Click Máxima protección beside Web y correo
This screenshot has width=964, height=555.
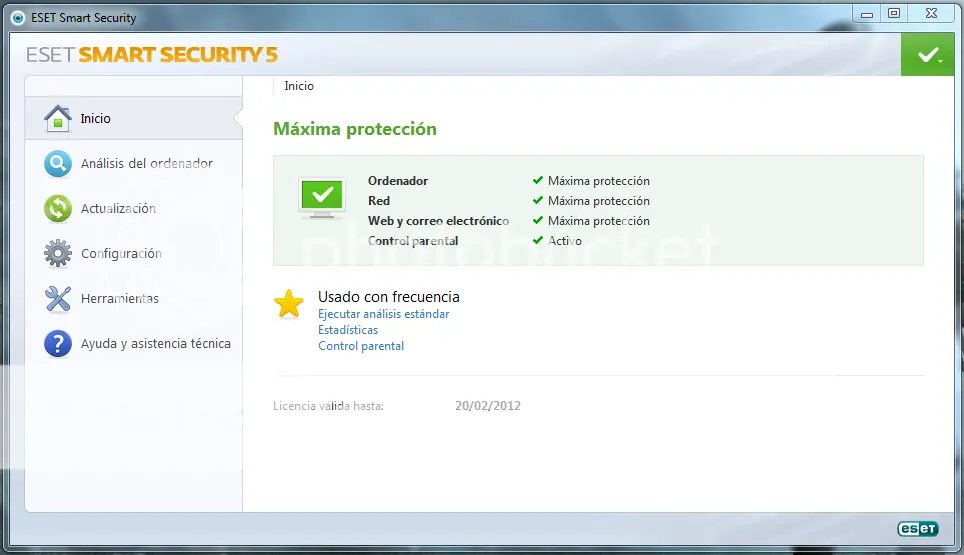coord(599,221)
